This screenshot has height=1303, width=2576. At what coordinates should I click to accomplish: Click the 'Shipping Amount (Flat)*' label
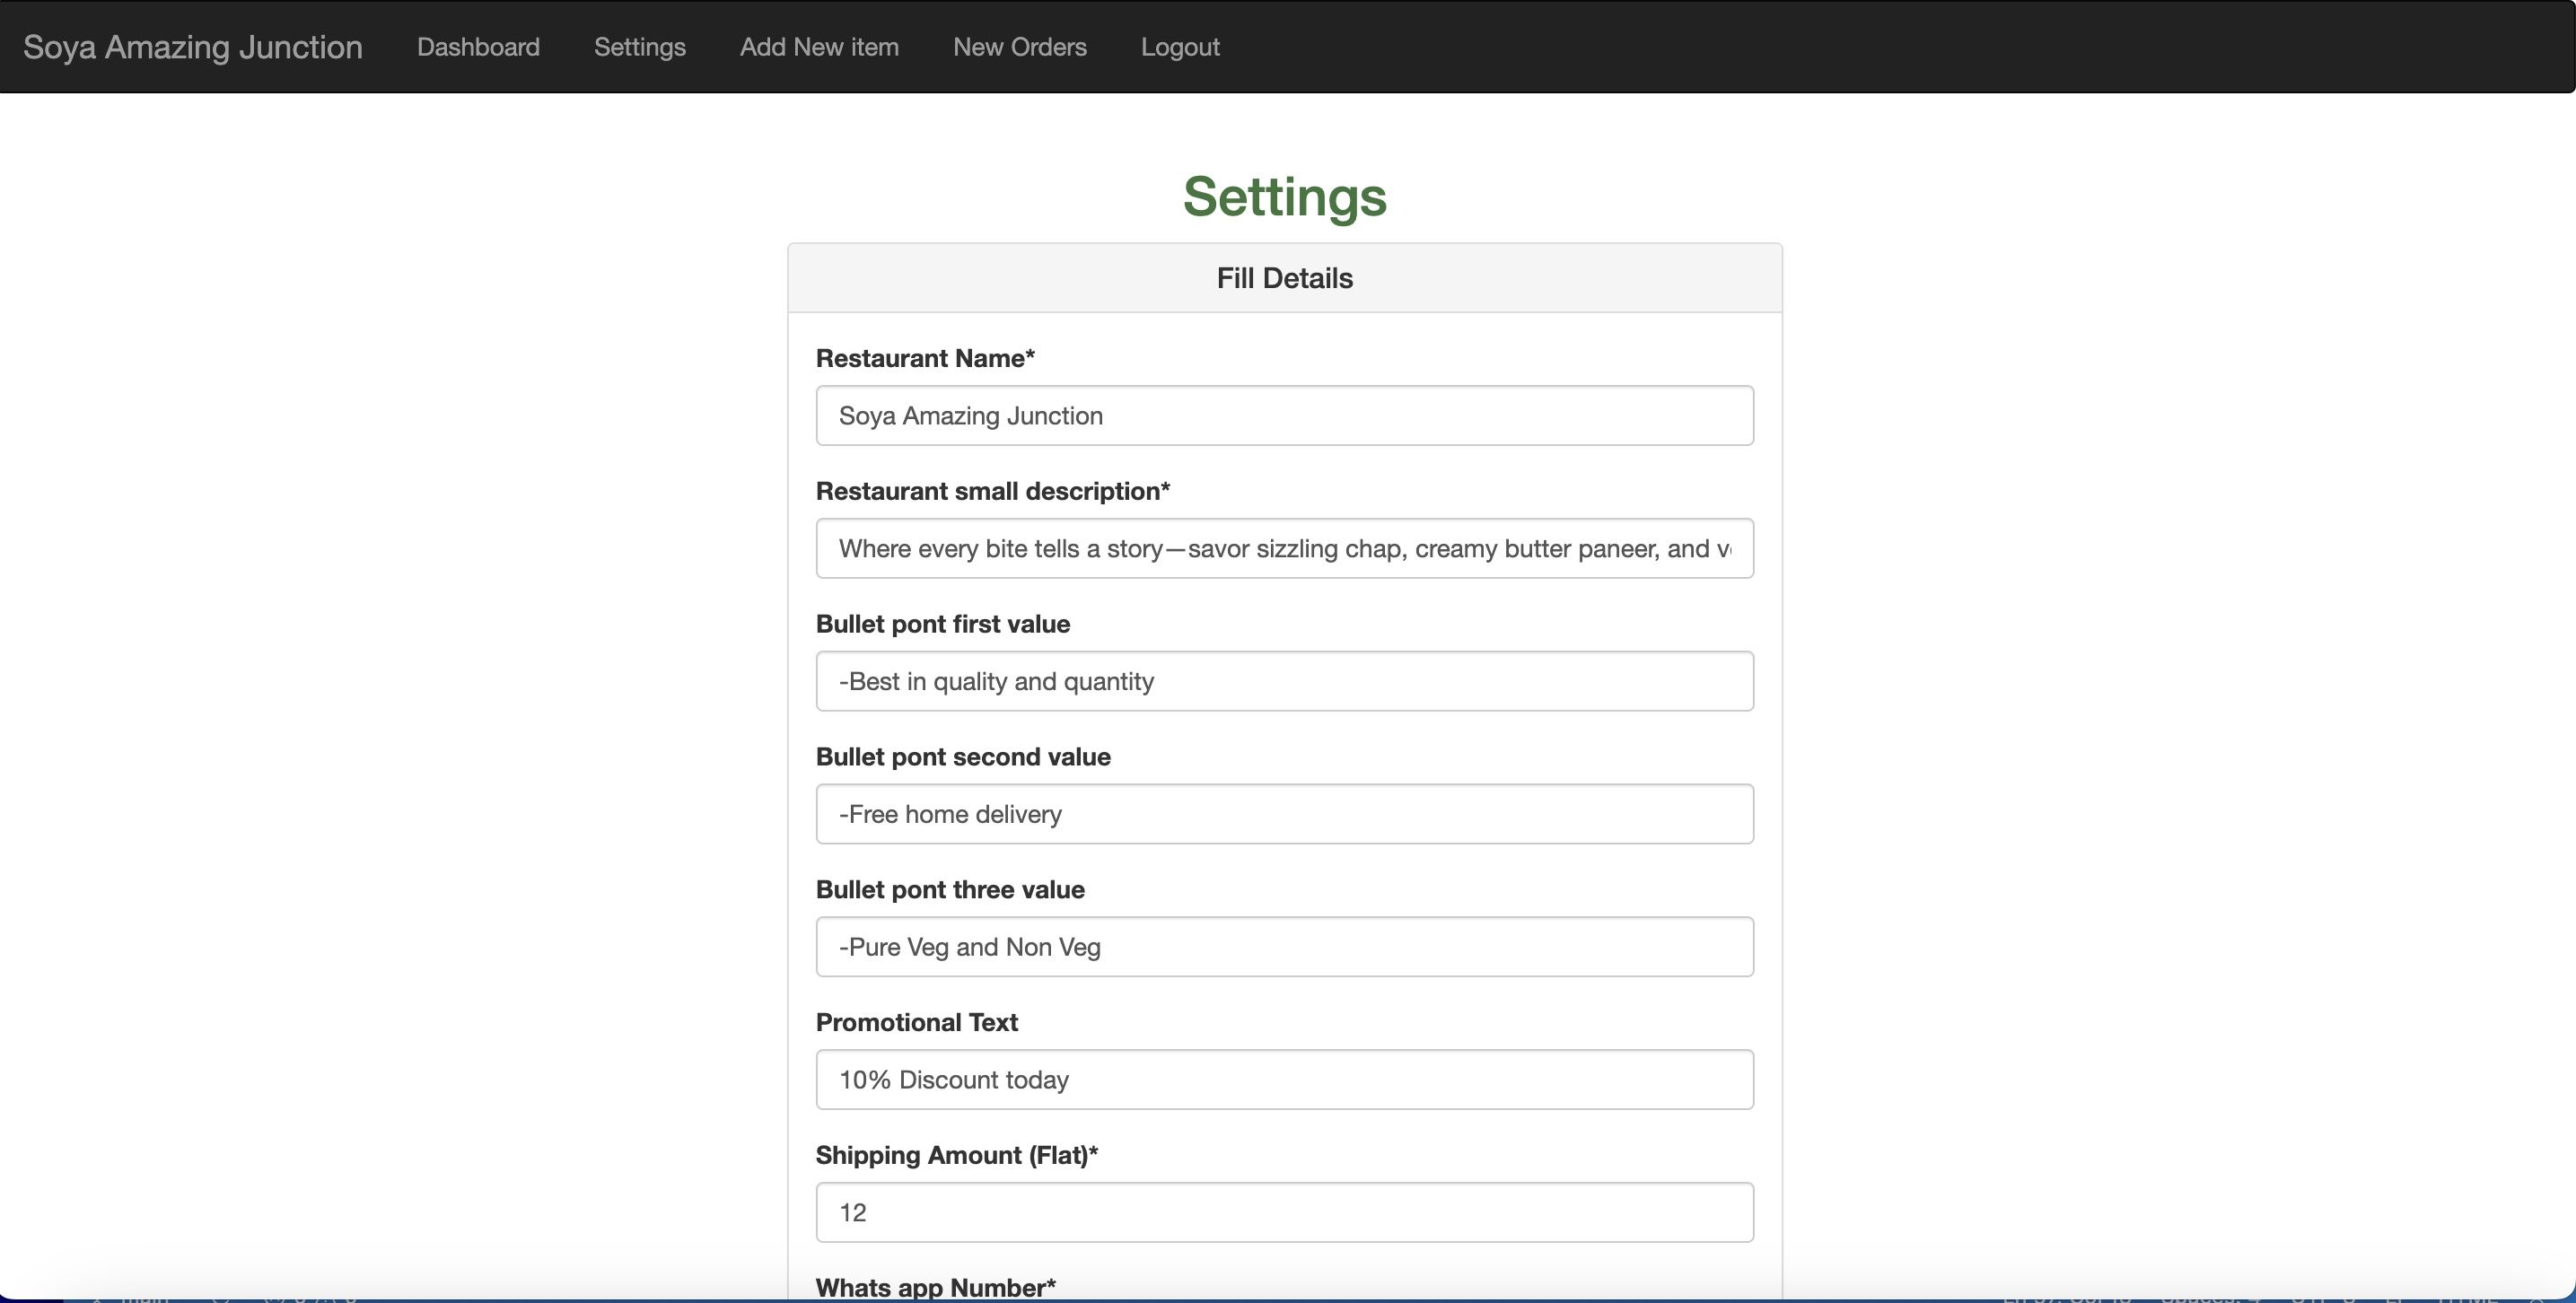pyautogui.click(x=956, y=1155)
